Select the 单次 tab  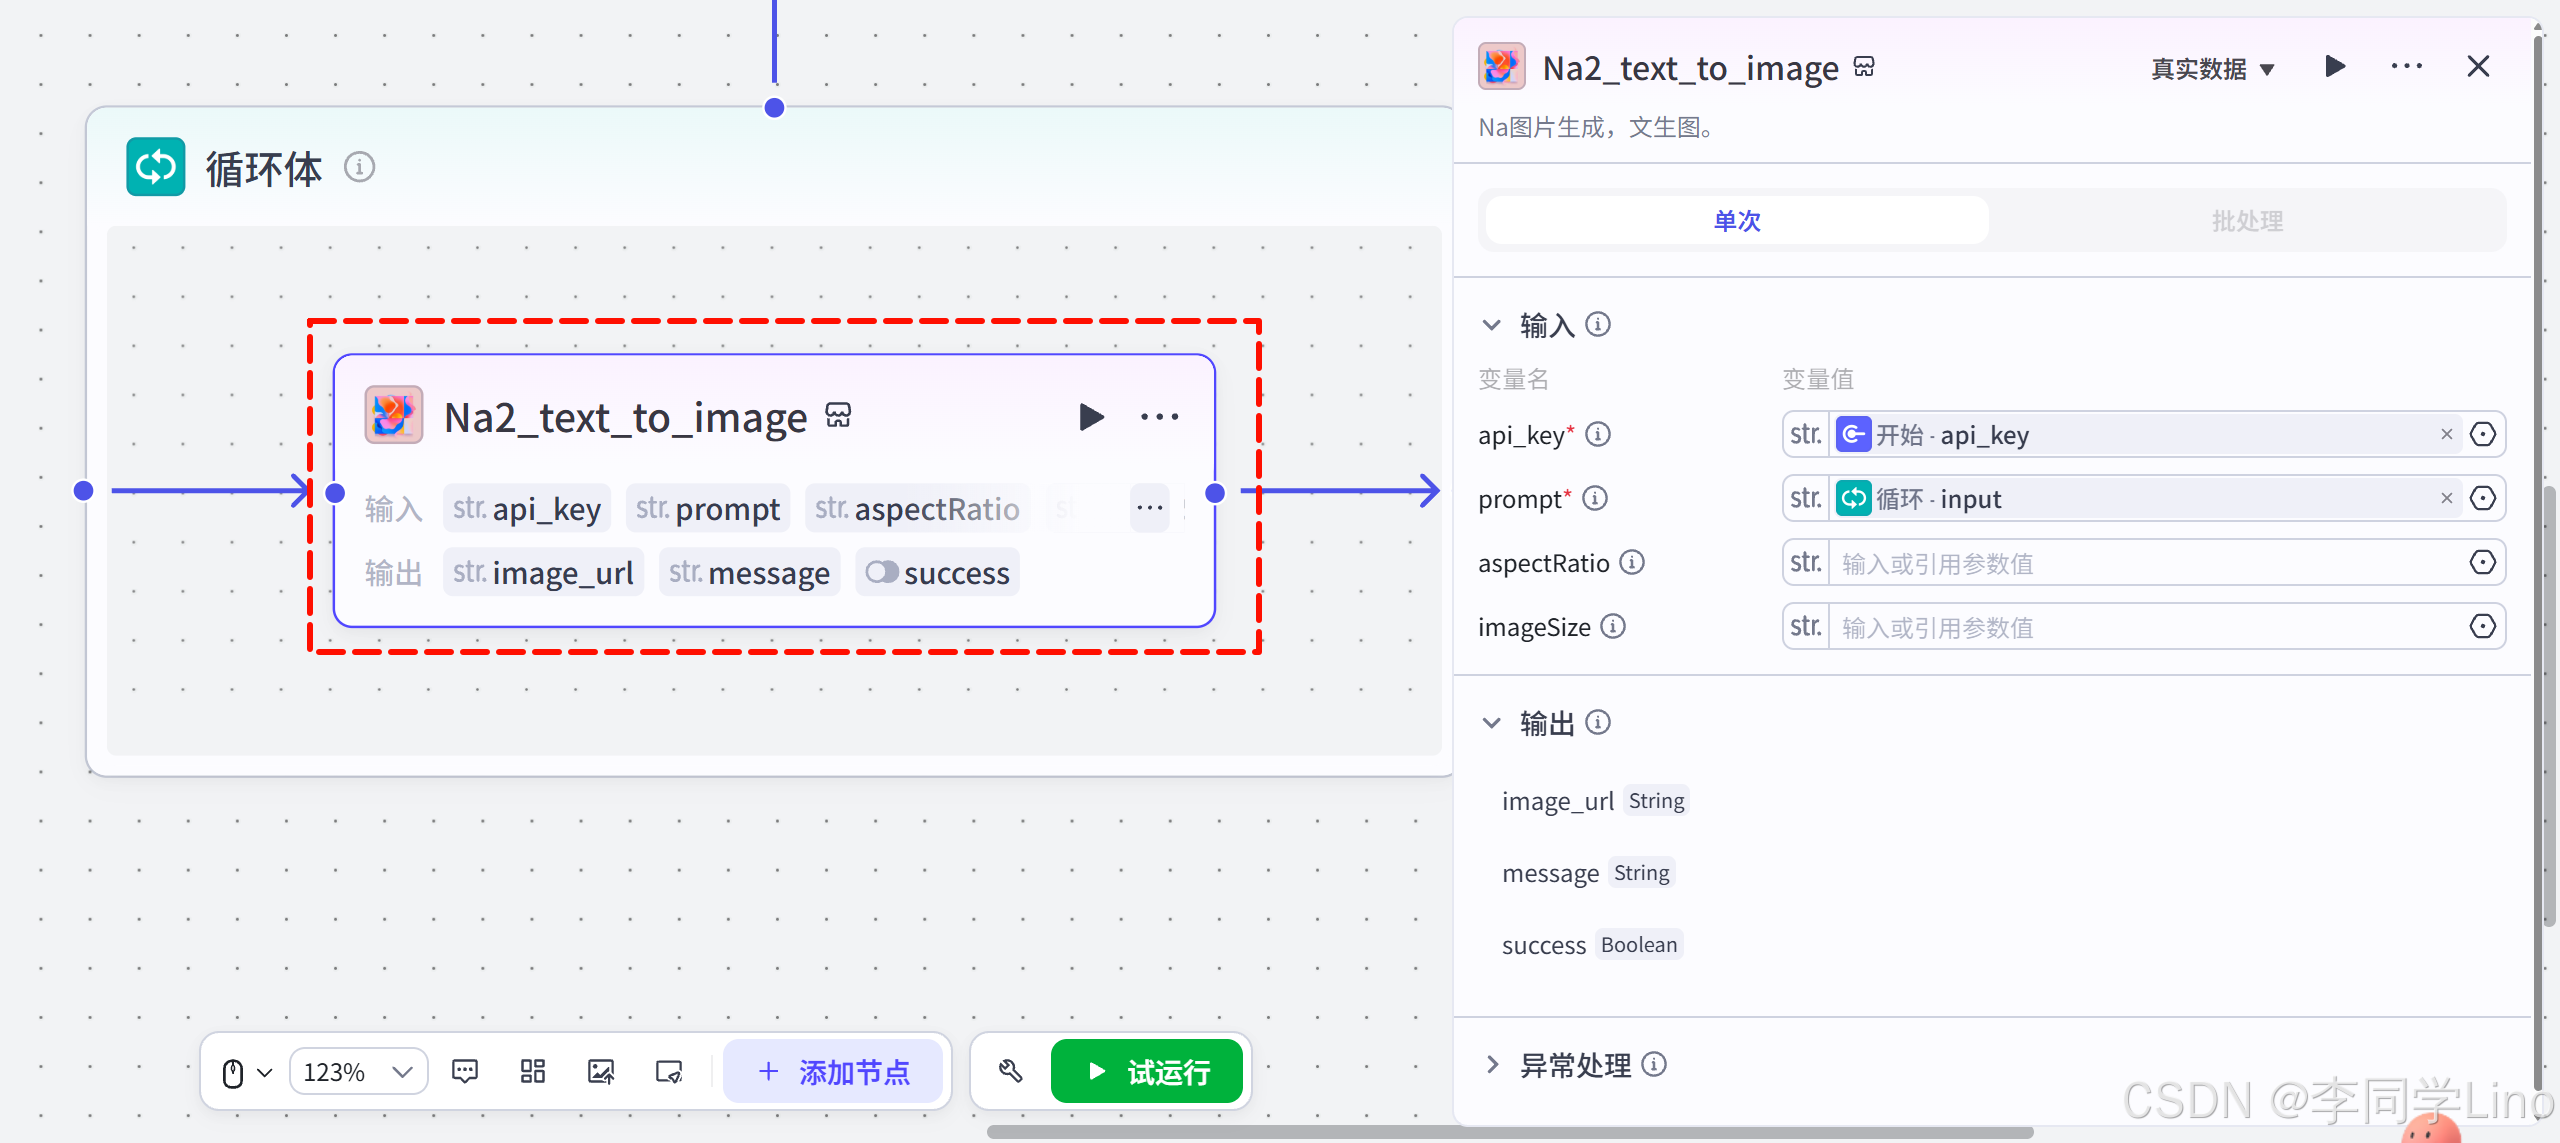(x=1737, y=221)
